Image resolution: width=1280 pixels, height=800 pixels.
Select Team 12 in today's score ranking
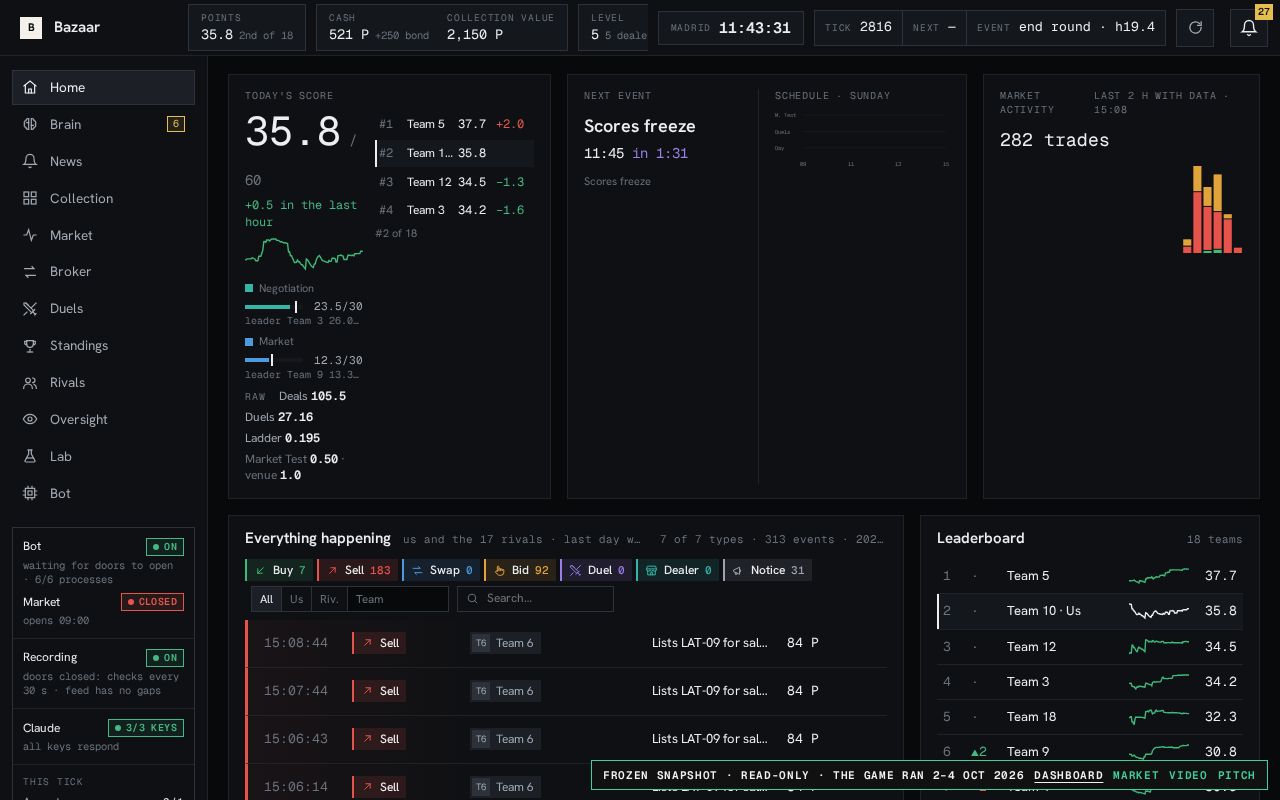click(x=455, y=182)
